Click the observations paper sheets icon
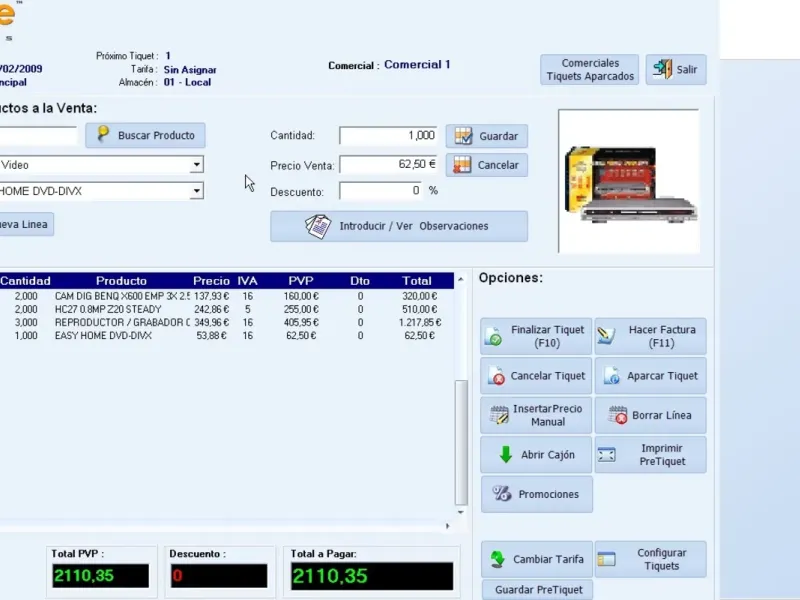This screenshot has width=800, height=600. pos(318,226)
